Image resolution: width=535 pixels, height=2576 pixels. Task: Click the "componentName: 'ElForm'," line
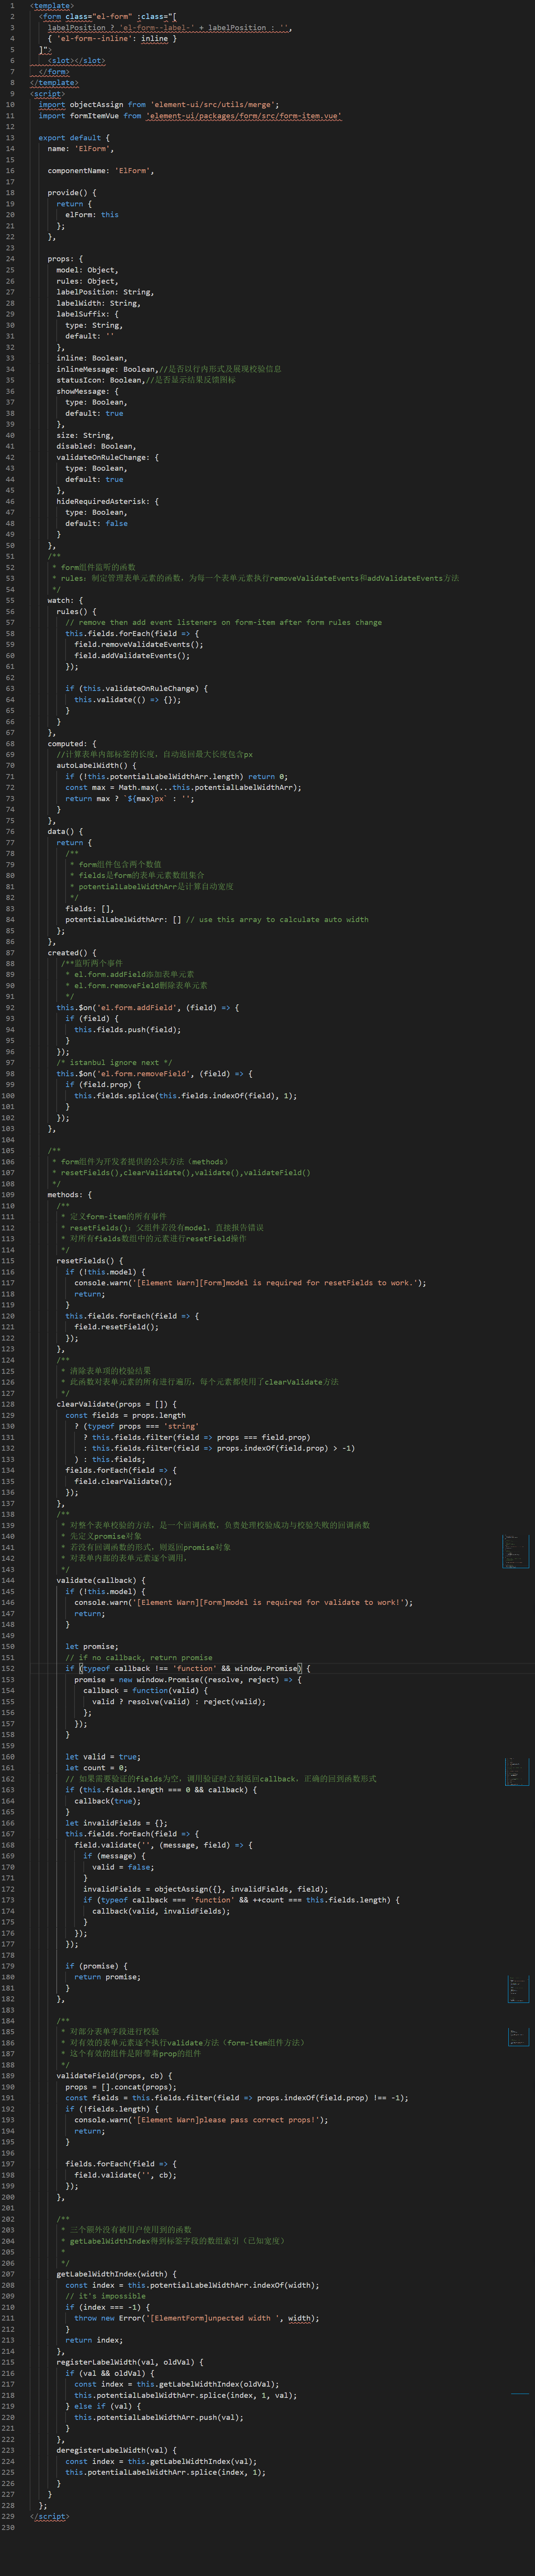point(101,171)
